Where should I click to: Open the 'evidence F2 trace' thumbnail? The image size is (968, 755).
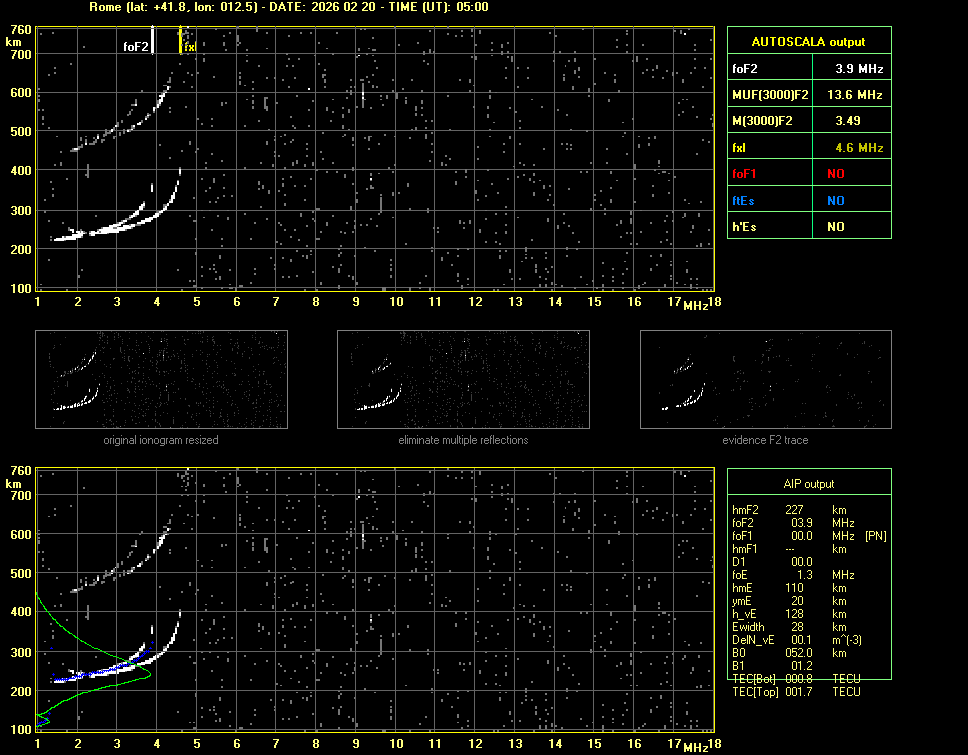(x=765, y=381)
